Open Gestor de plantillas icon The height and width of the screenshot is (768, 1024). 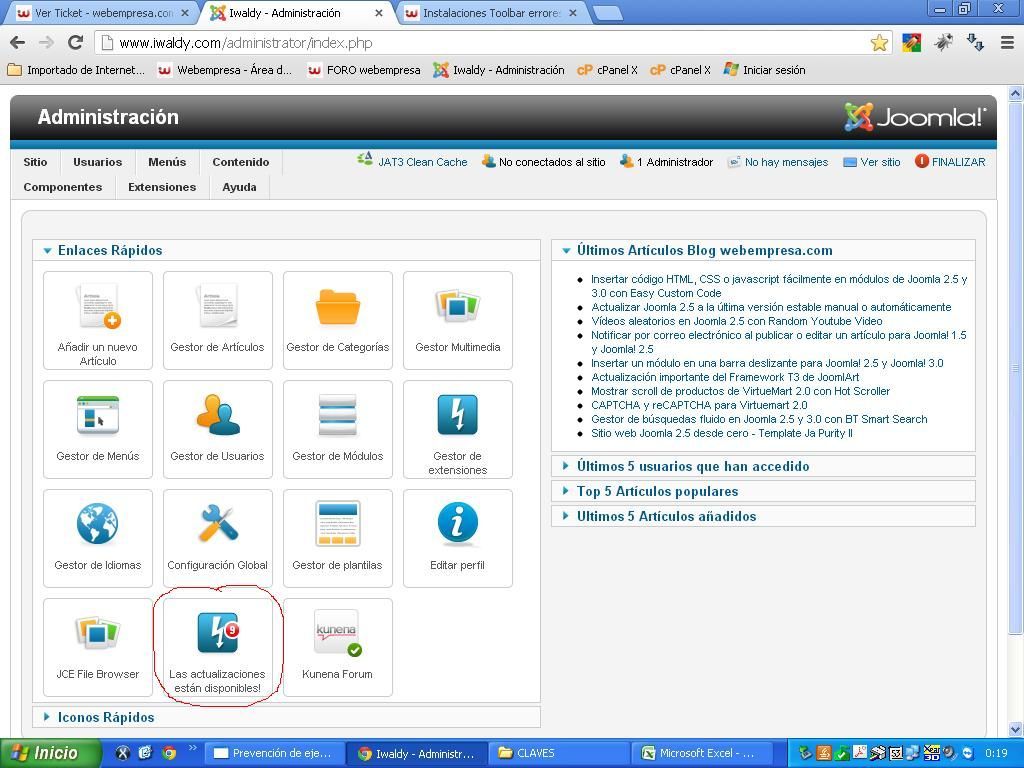338,538
